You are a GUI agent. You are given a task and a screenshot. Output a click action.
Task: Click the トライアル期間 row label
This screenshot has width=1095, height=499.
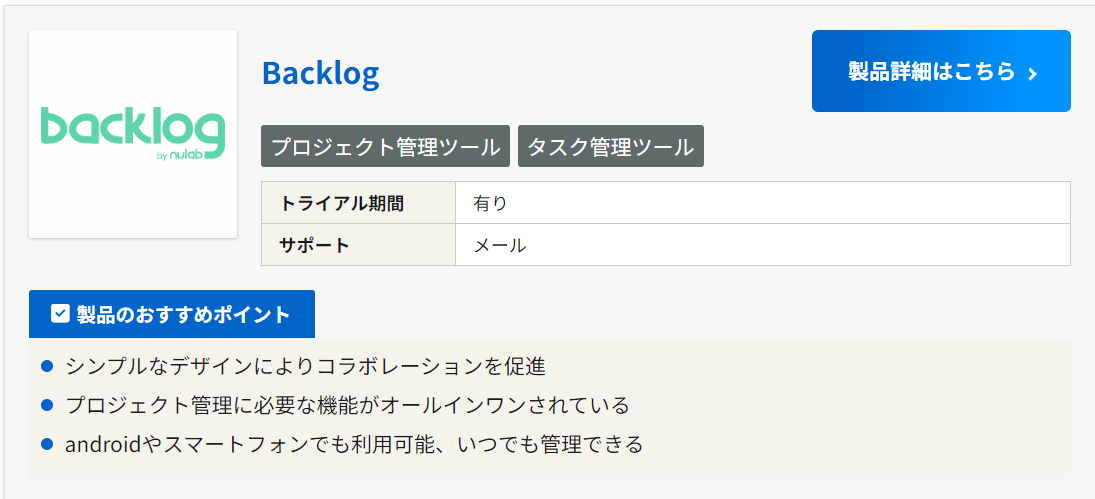pos(358,203)
